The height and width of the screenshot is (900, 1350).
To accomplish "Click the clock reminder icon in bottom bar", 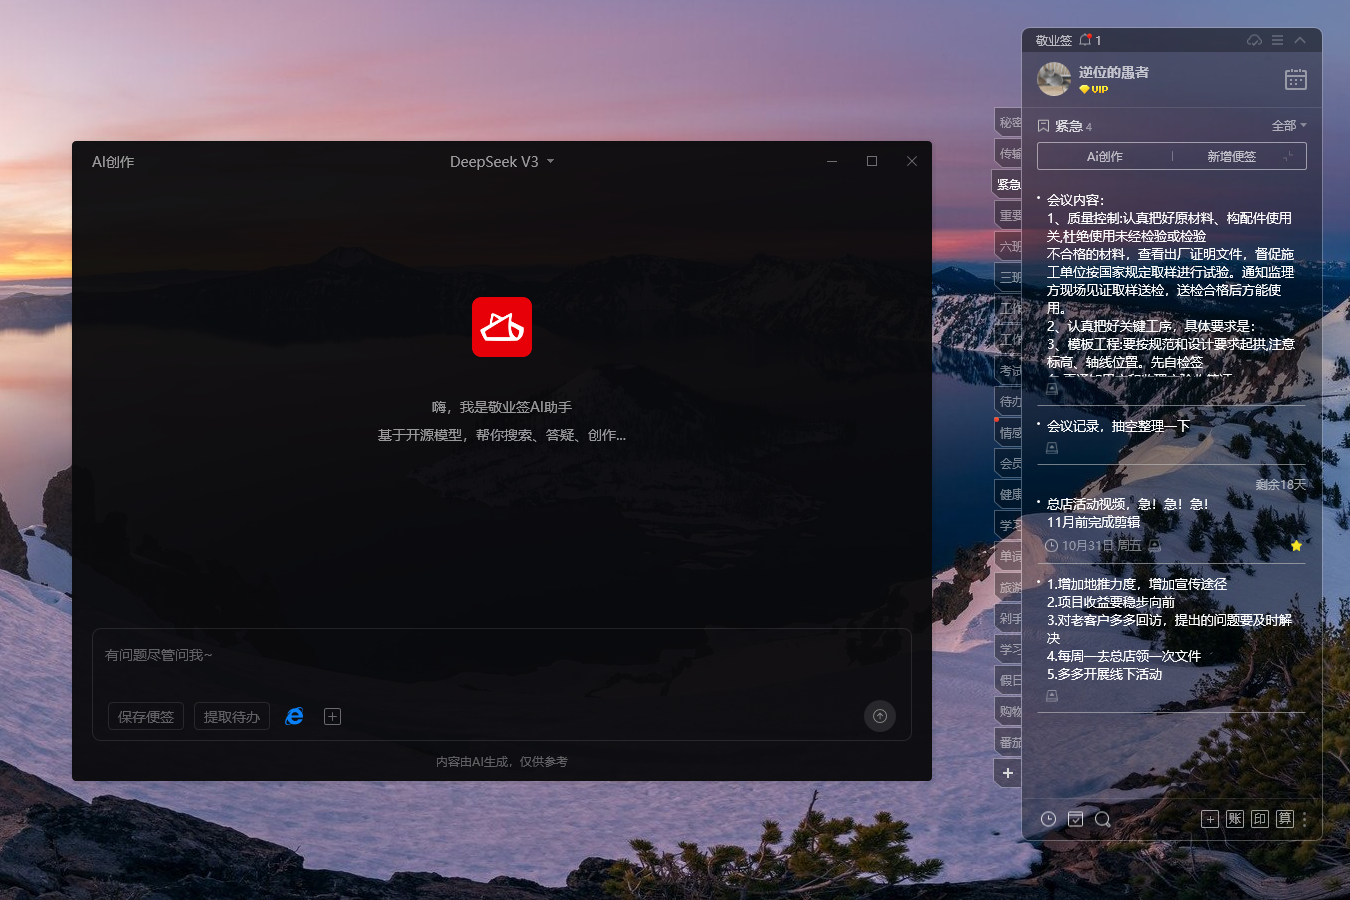I will [x=1048, y=819].
